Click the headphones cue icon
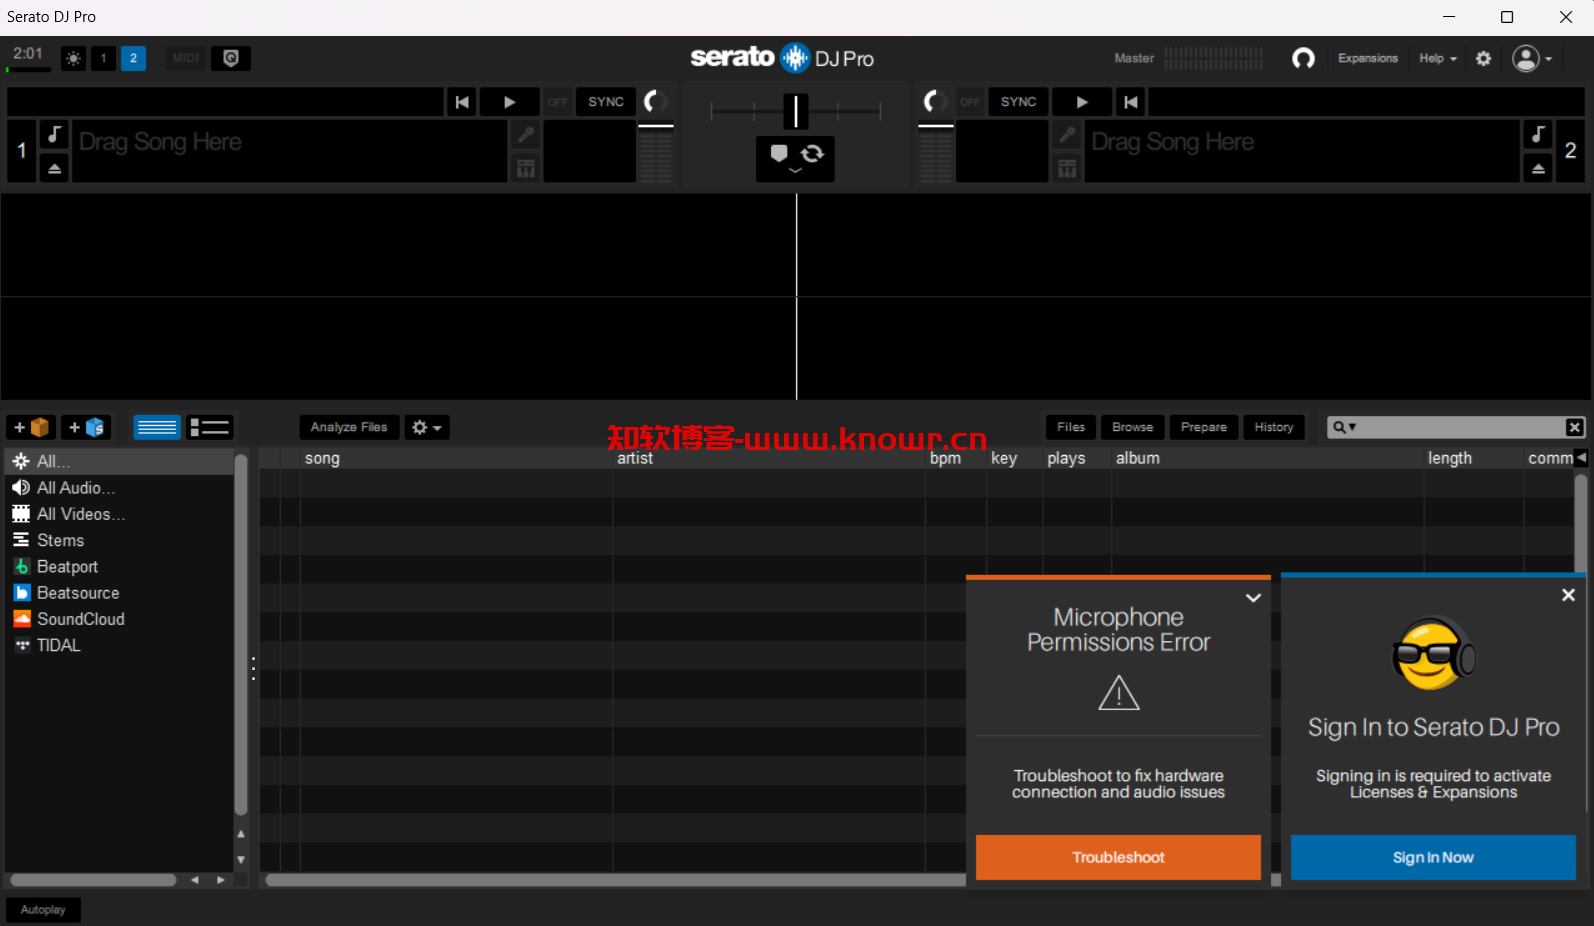The width and height of the screenshot is (1594, 926). (1303, 59)
